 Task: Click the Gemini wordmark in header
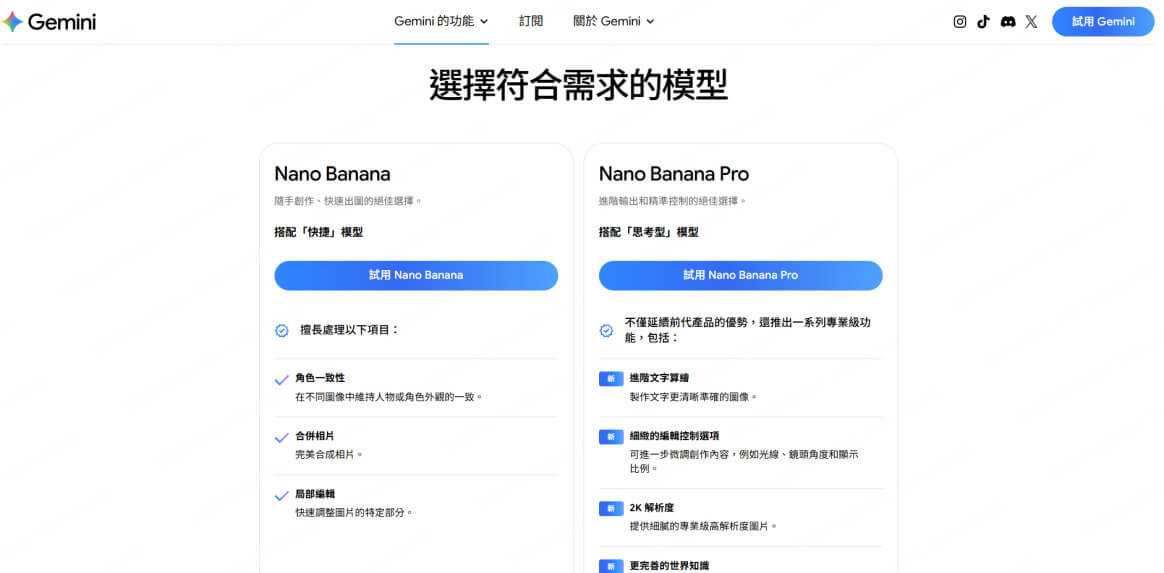coord(62,22)
